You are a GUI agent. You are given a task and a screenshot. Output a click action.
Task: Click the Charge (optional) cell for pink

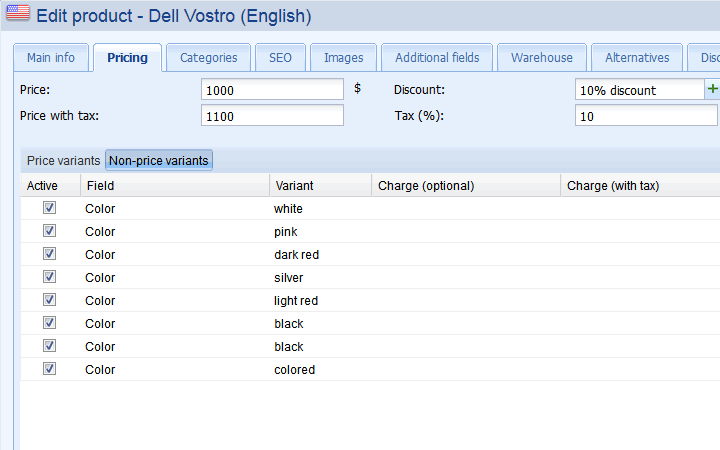[x=466, y=231]
